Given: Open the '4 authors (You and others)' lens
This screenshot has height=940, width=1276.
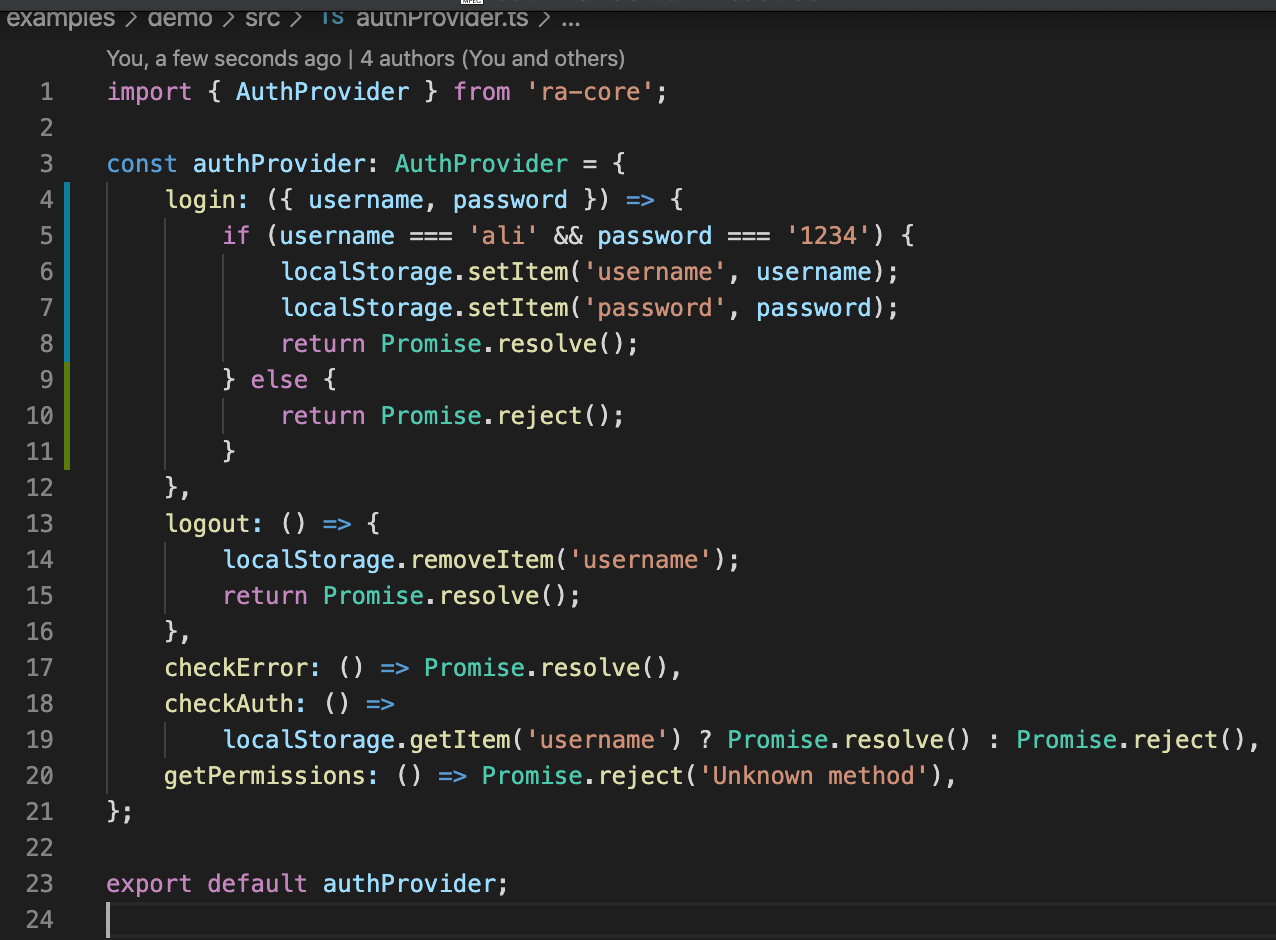Looking at the screenshot, I should point(493,59).
